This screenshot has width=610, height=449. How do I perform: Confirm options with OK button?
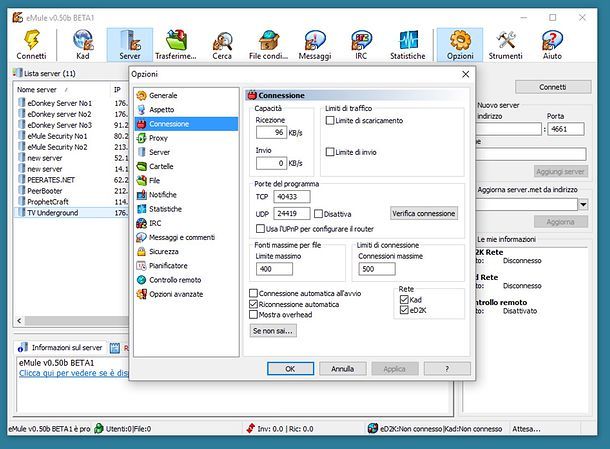[x=290, y=368]
